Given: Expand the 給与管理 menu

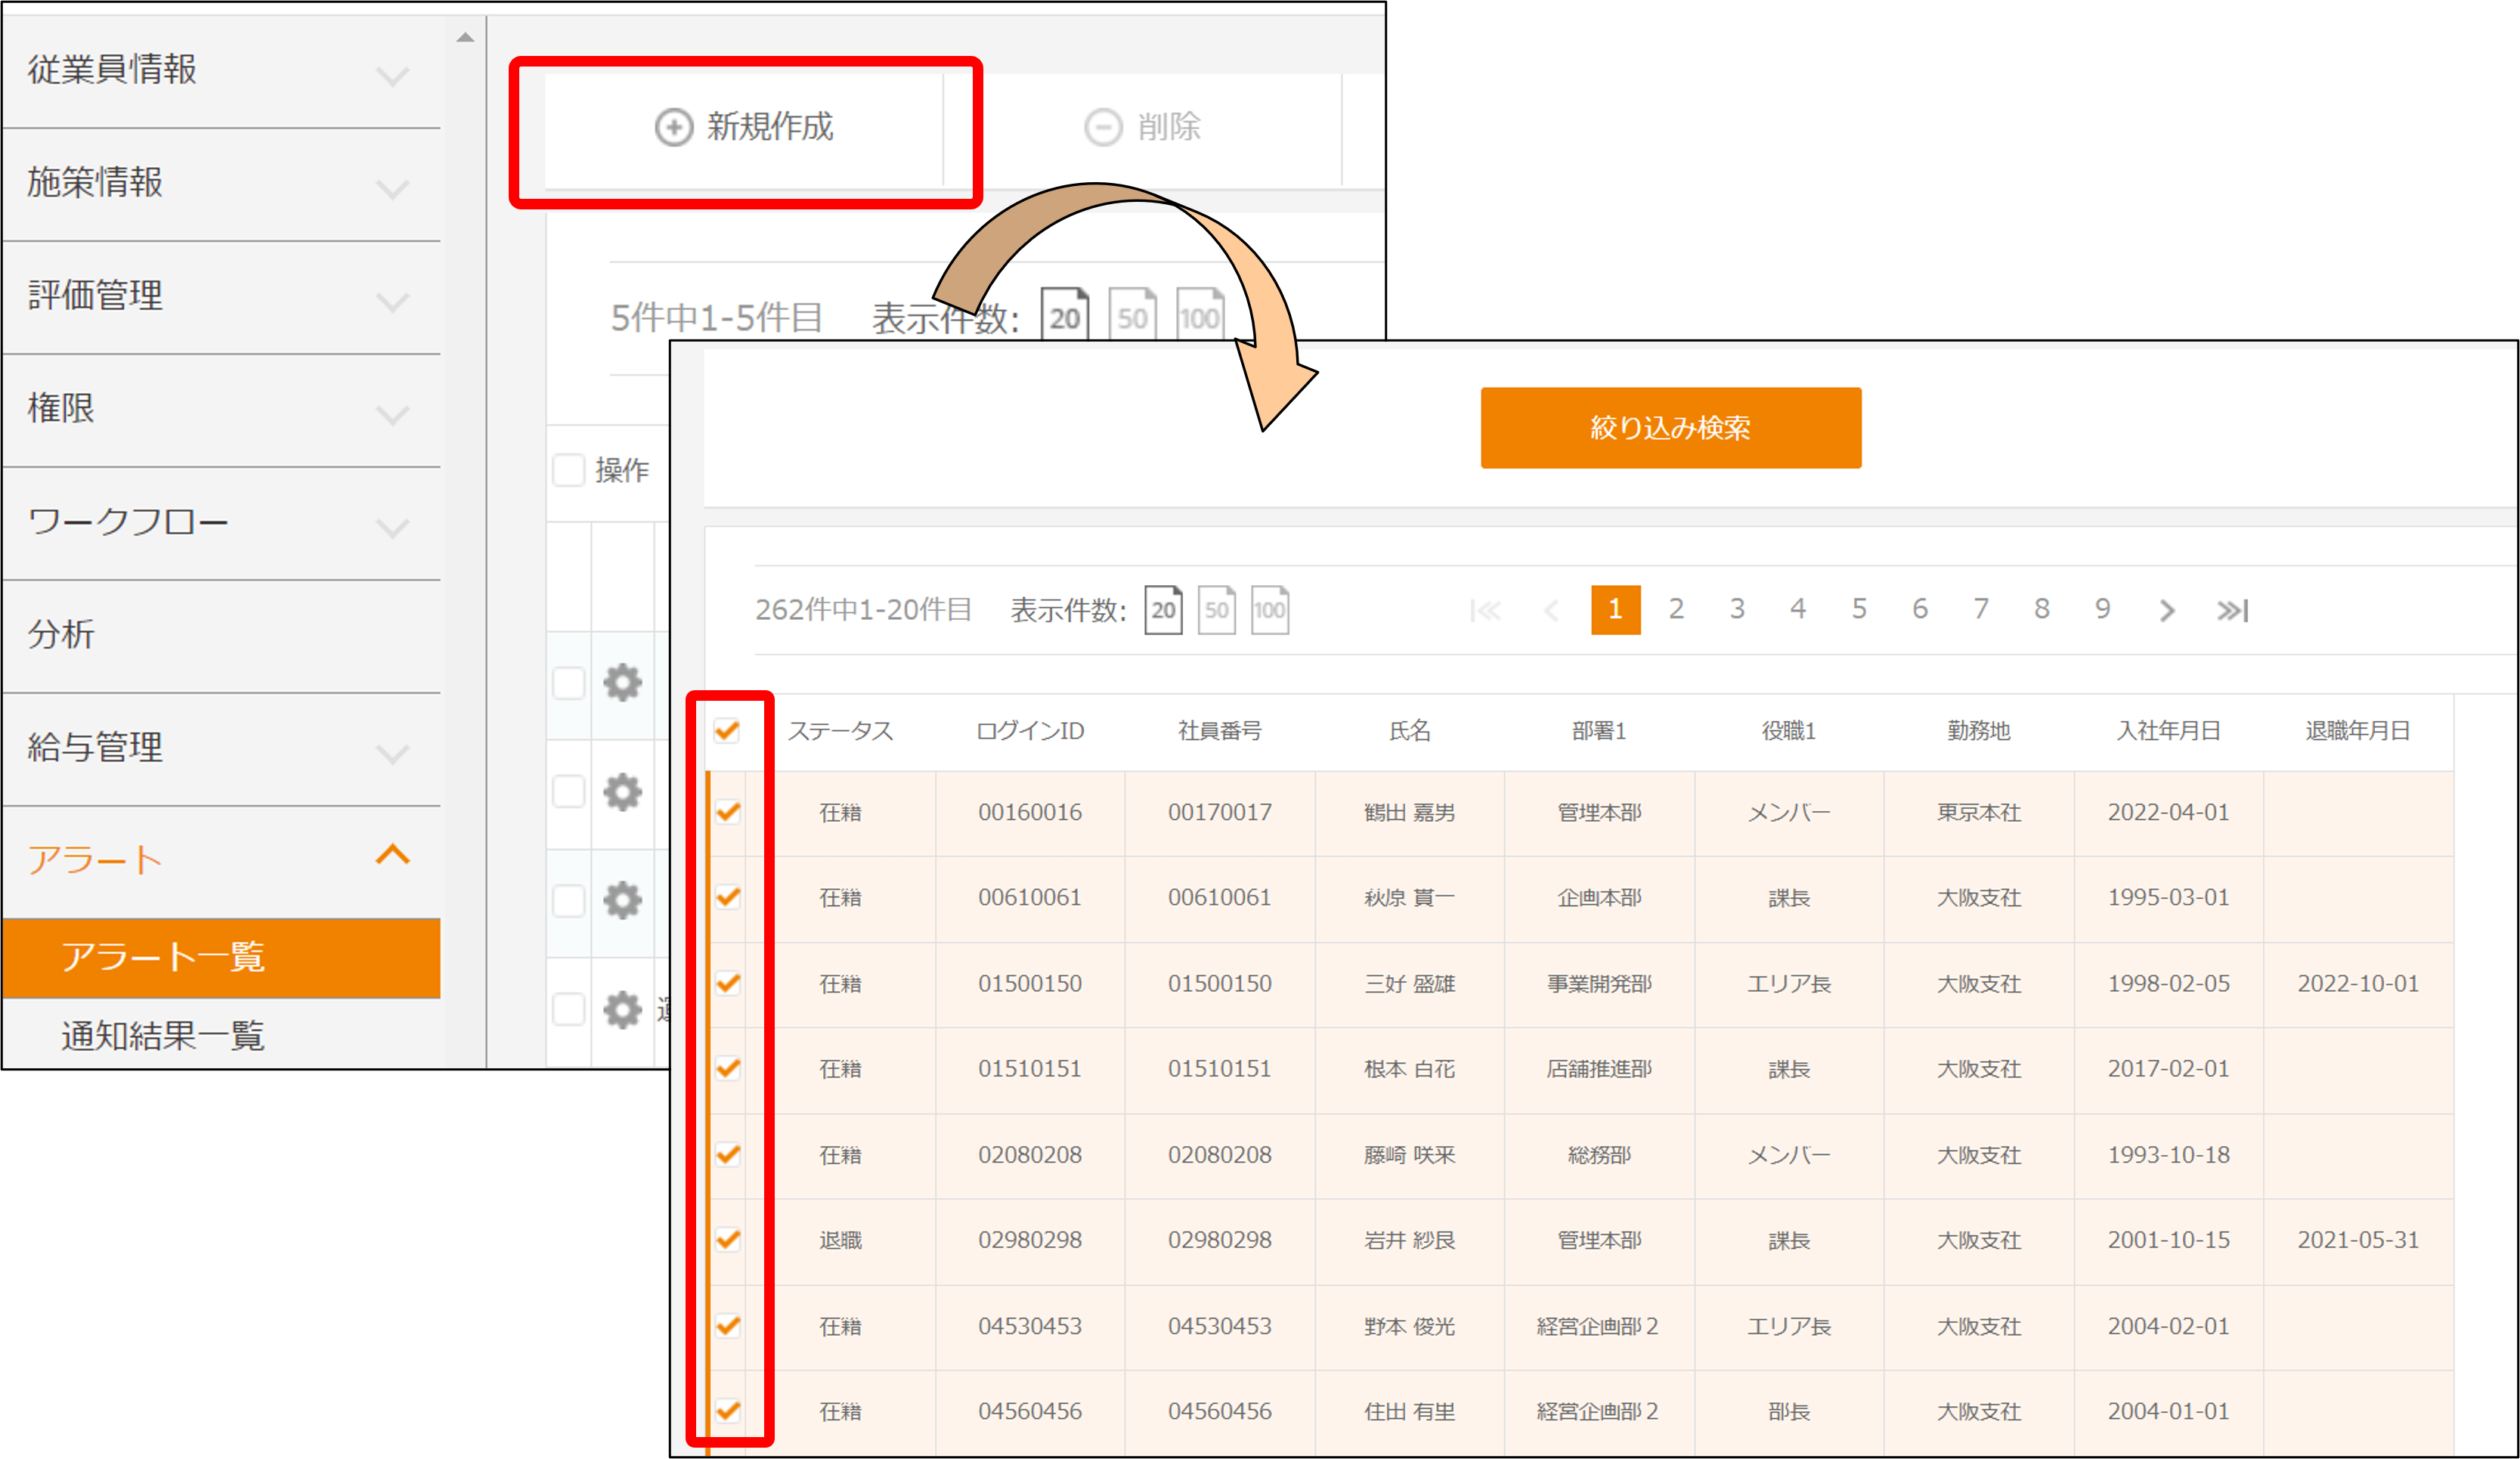Looking at the screenshot, I should (222, 748).
